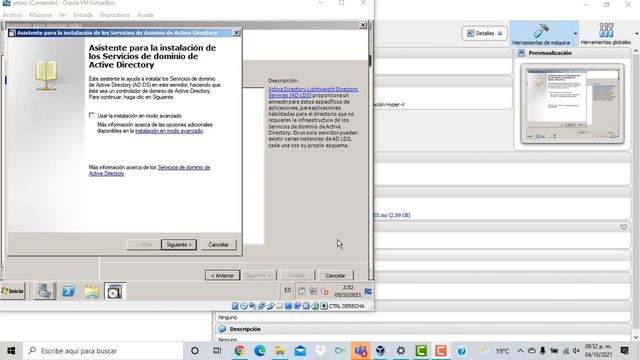The height and width of the screenshot is (360, 640).
Task: Click Siguiente in the Active Directory wizard
Action: (x=179, y=244)
